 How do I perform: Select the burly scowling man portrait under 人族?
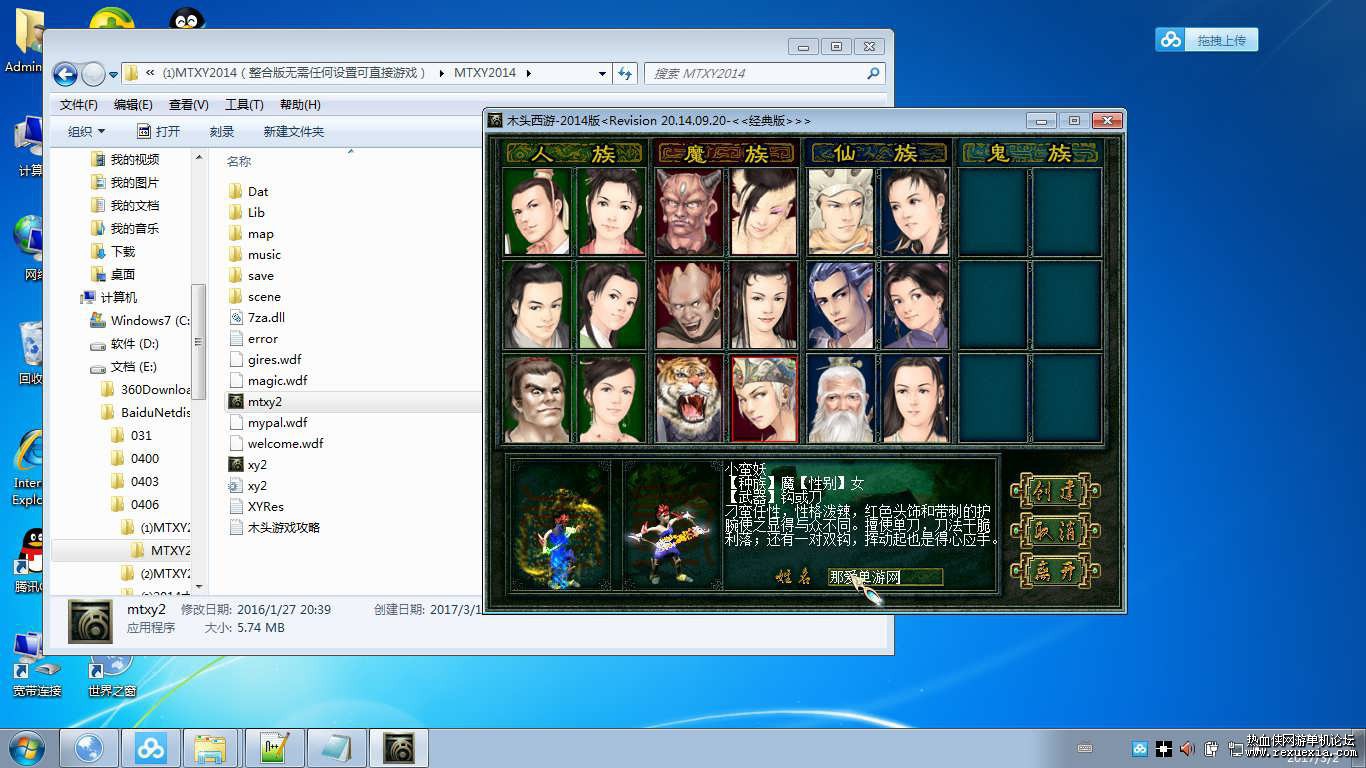pyautogui.click(x=537, y=399)
